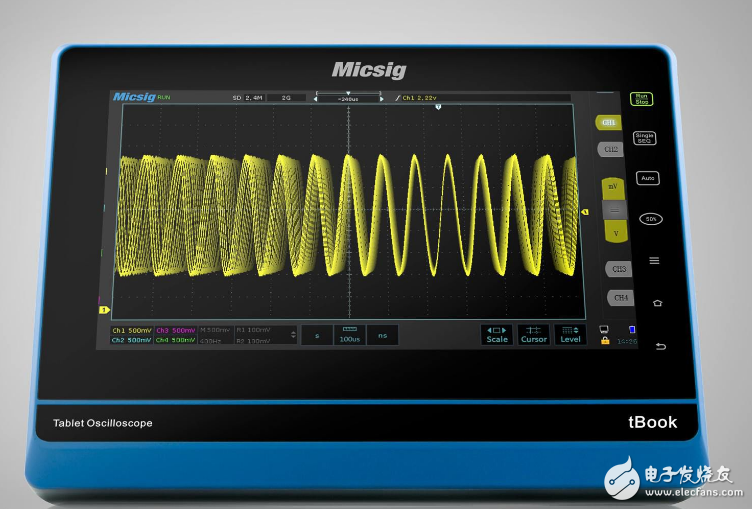This screenshot has height=509, width=752.
Task: Toggle channel CH3 on or off
Action: pos(619,269)
